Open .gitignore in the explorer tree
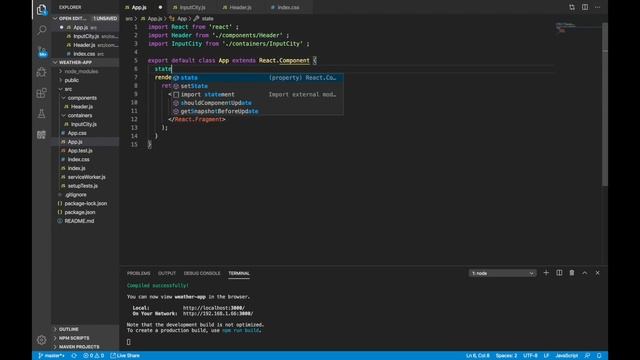The width and height of the screenshot is (640, 360). [75, 195]
